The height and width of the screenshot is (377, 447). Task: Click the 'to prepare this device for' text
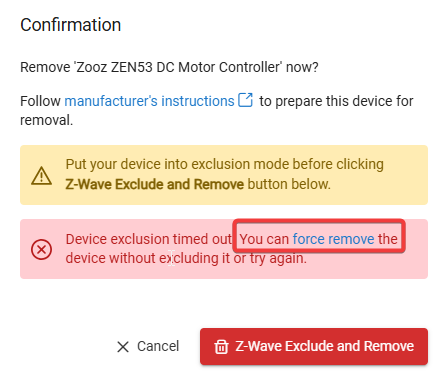tap(336, 101)
